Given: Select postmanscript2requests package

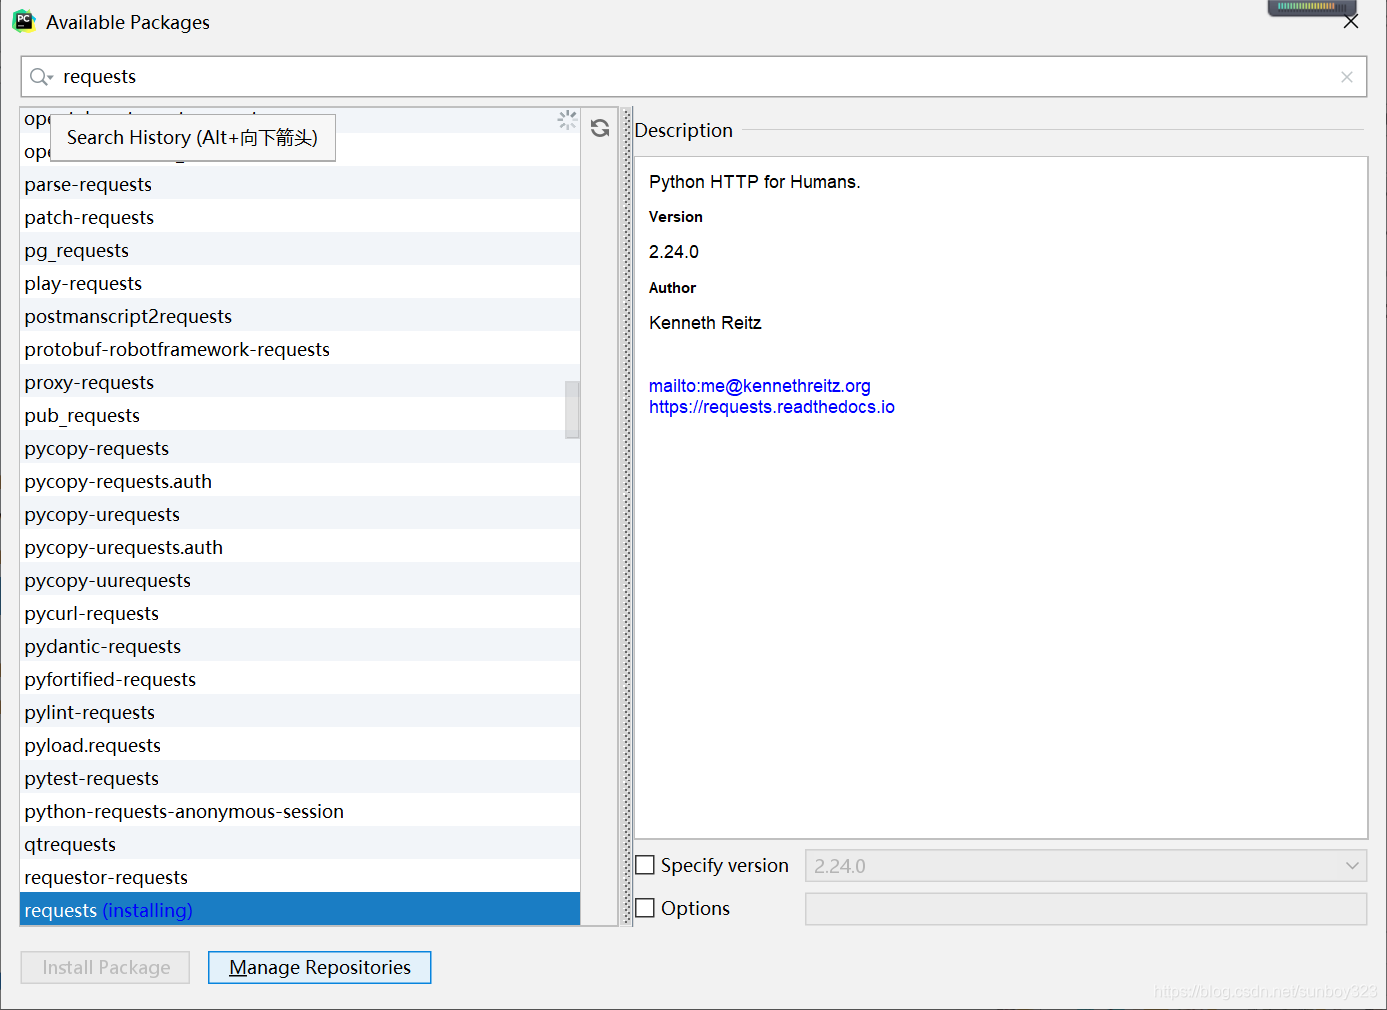Looking at the screenshot, I should [x=300, y=316].
